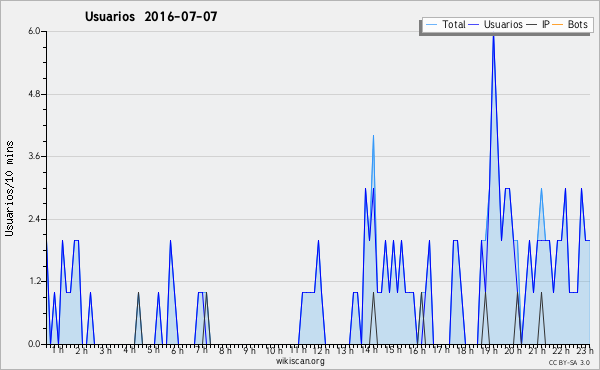Click the 4.8 y-axis value
The width and height of the screenshot is (600, 370).
(x=34, y=94)
